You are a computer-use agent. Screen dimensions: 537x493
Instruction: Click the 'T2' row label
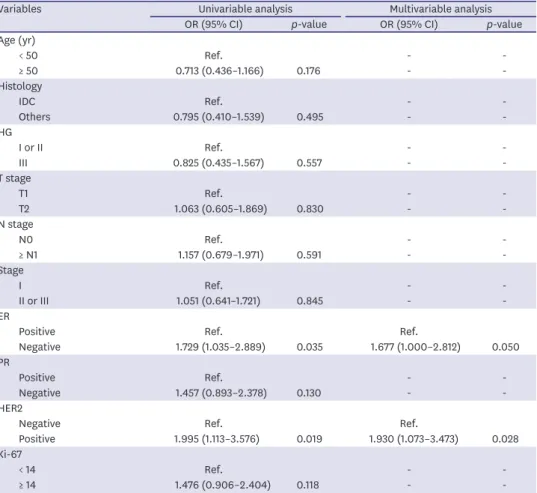pyautogui.click(x=24, y=209)
